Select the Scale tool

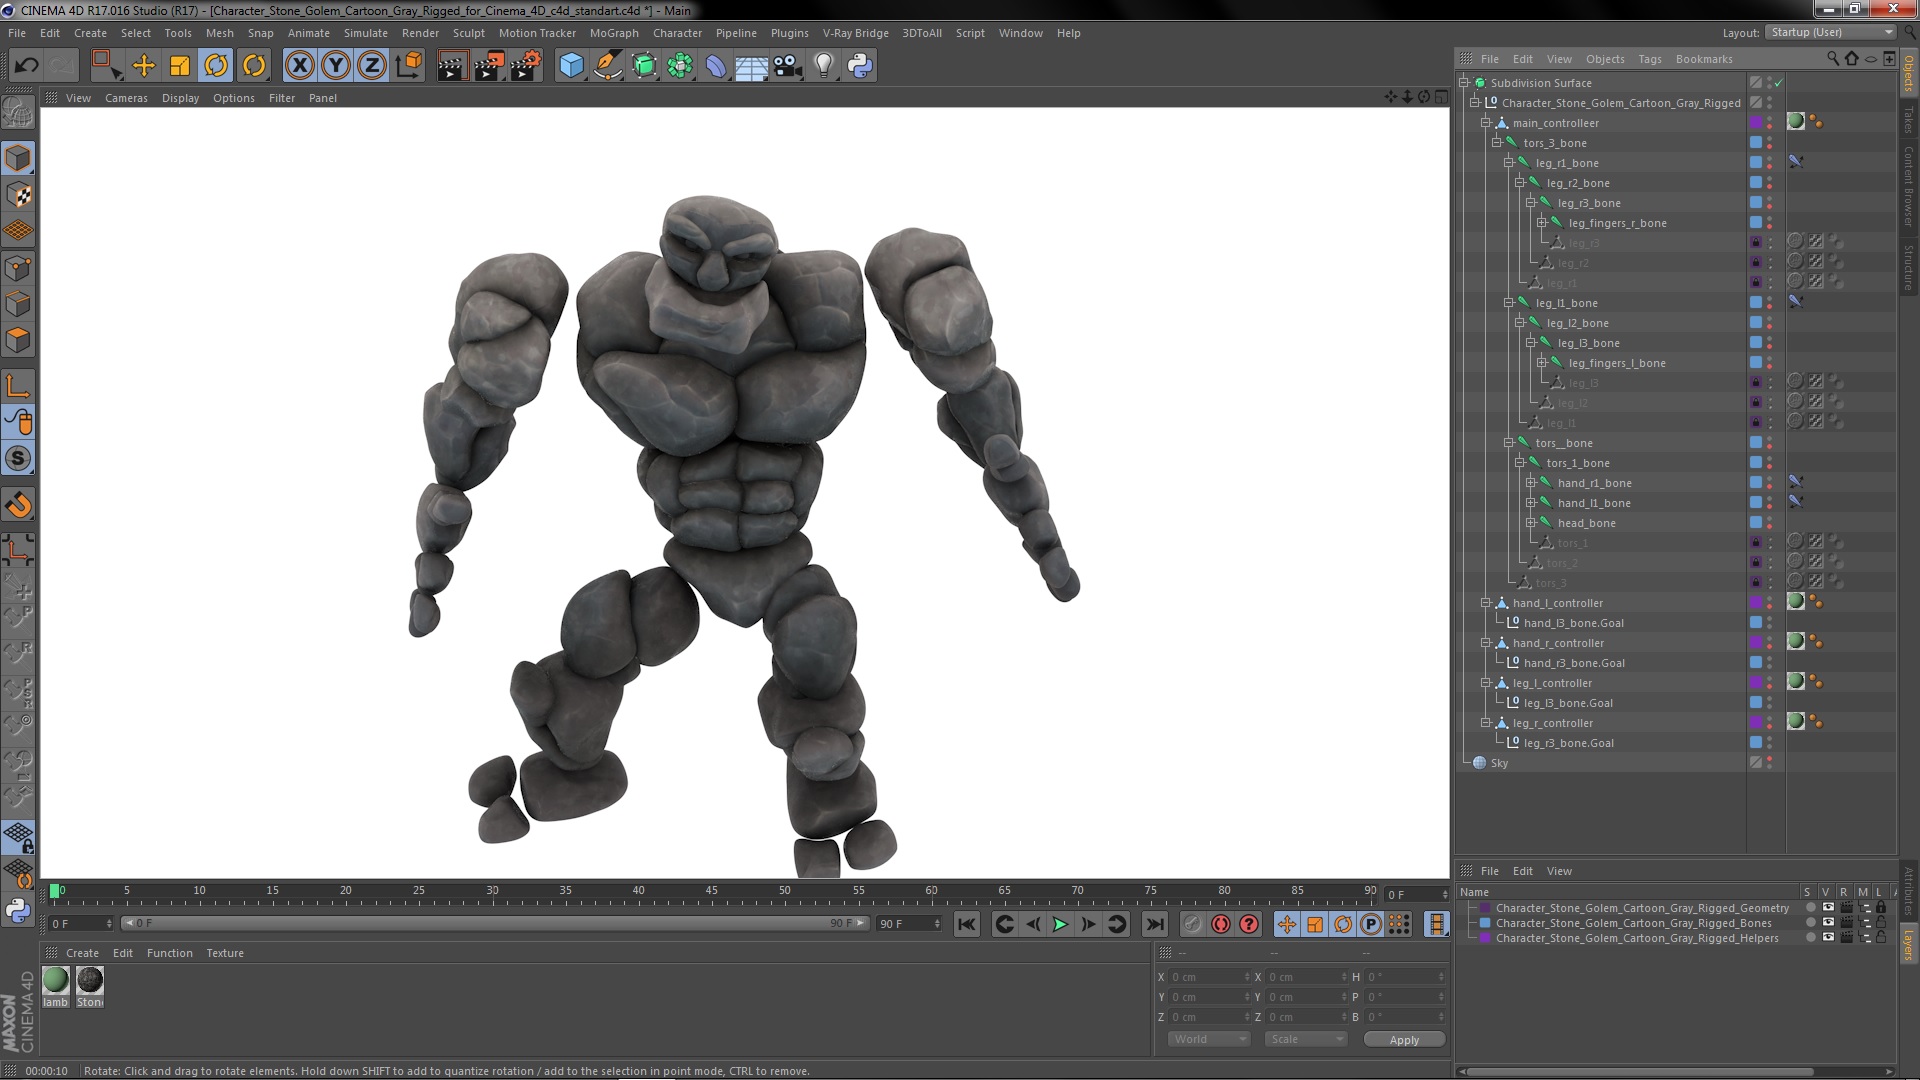pos(180,66)
